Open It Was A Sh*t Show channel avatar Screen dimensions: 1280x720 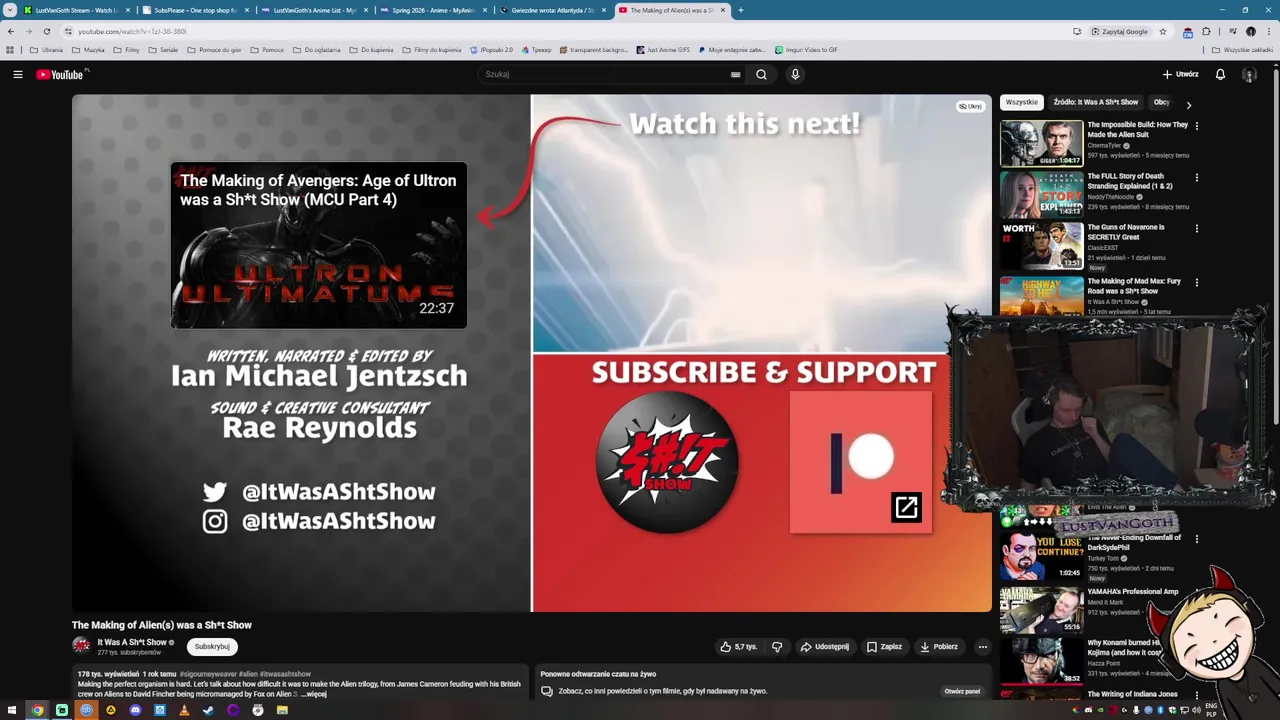(x=81, y=646)
